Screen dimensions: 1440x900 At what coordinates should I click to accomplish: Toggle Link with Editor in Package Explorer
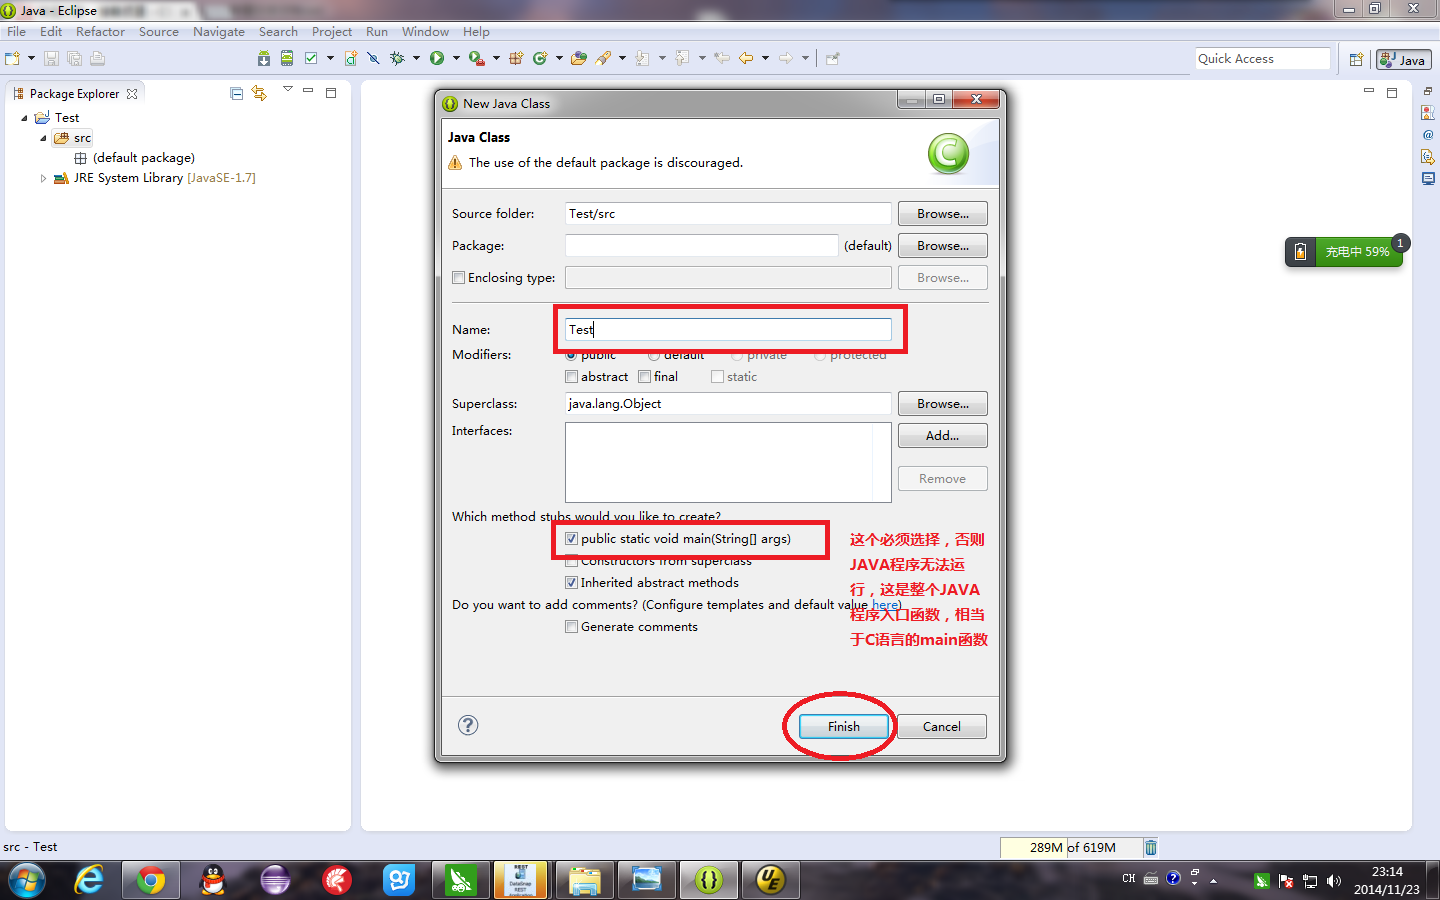pos(259,93)
